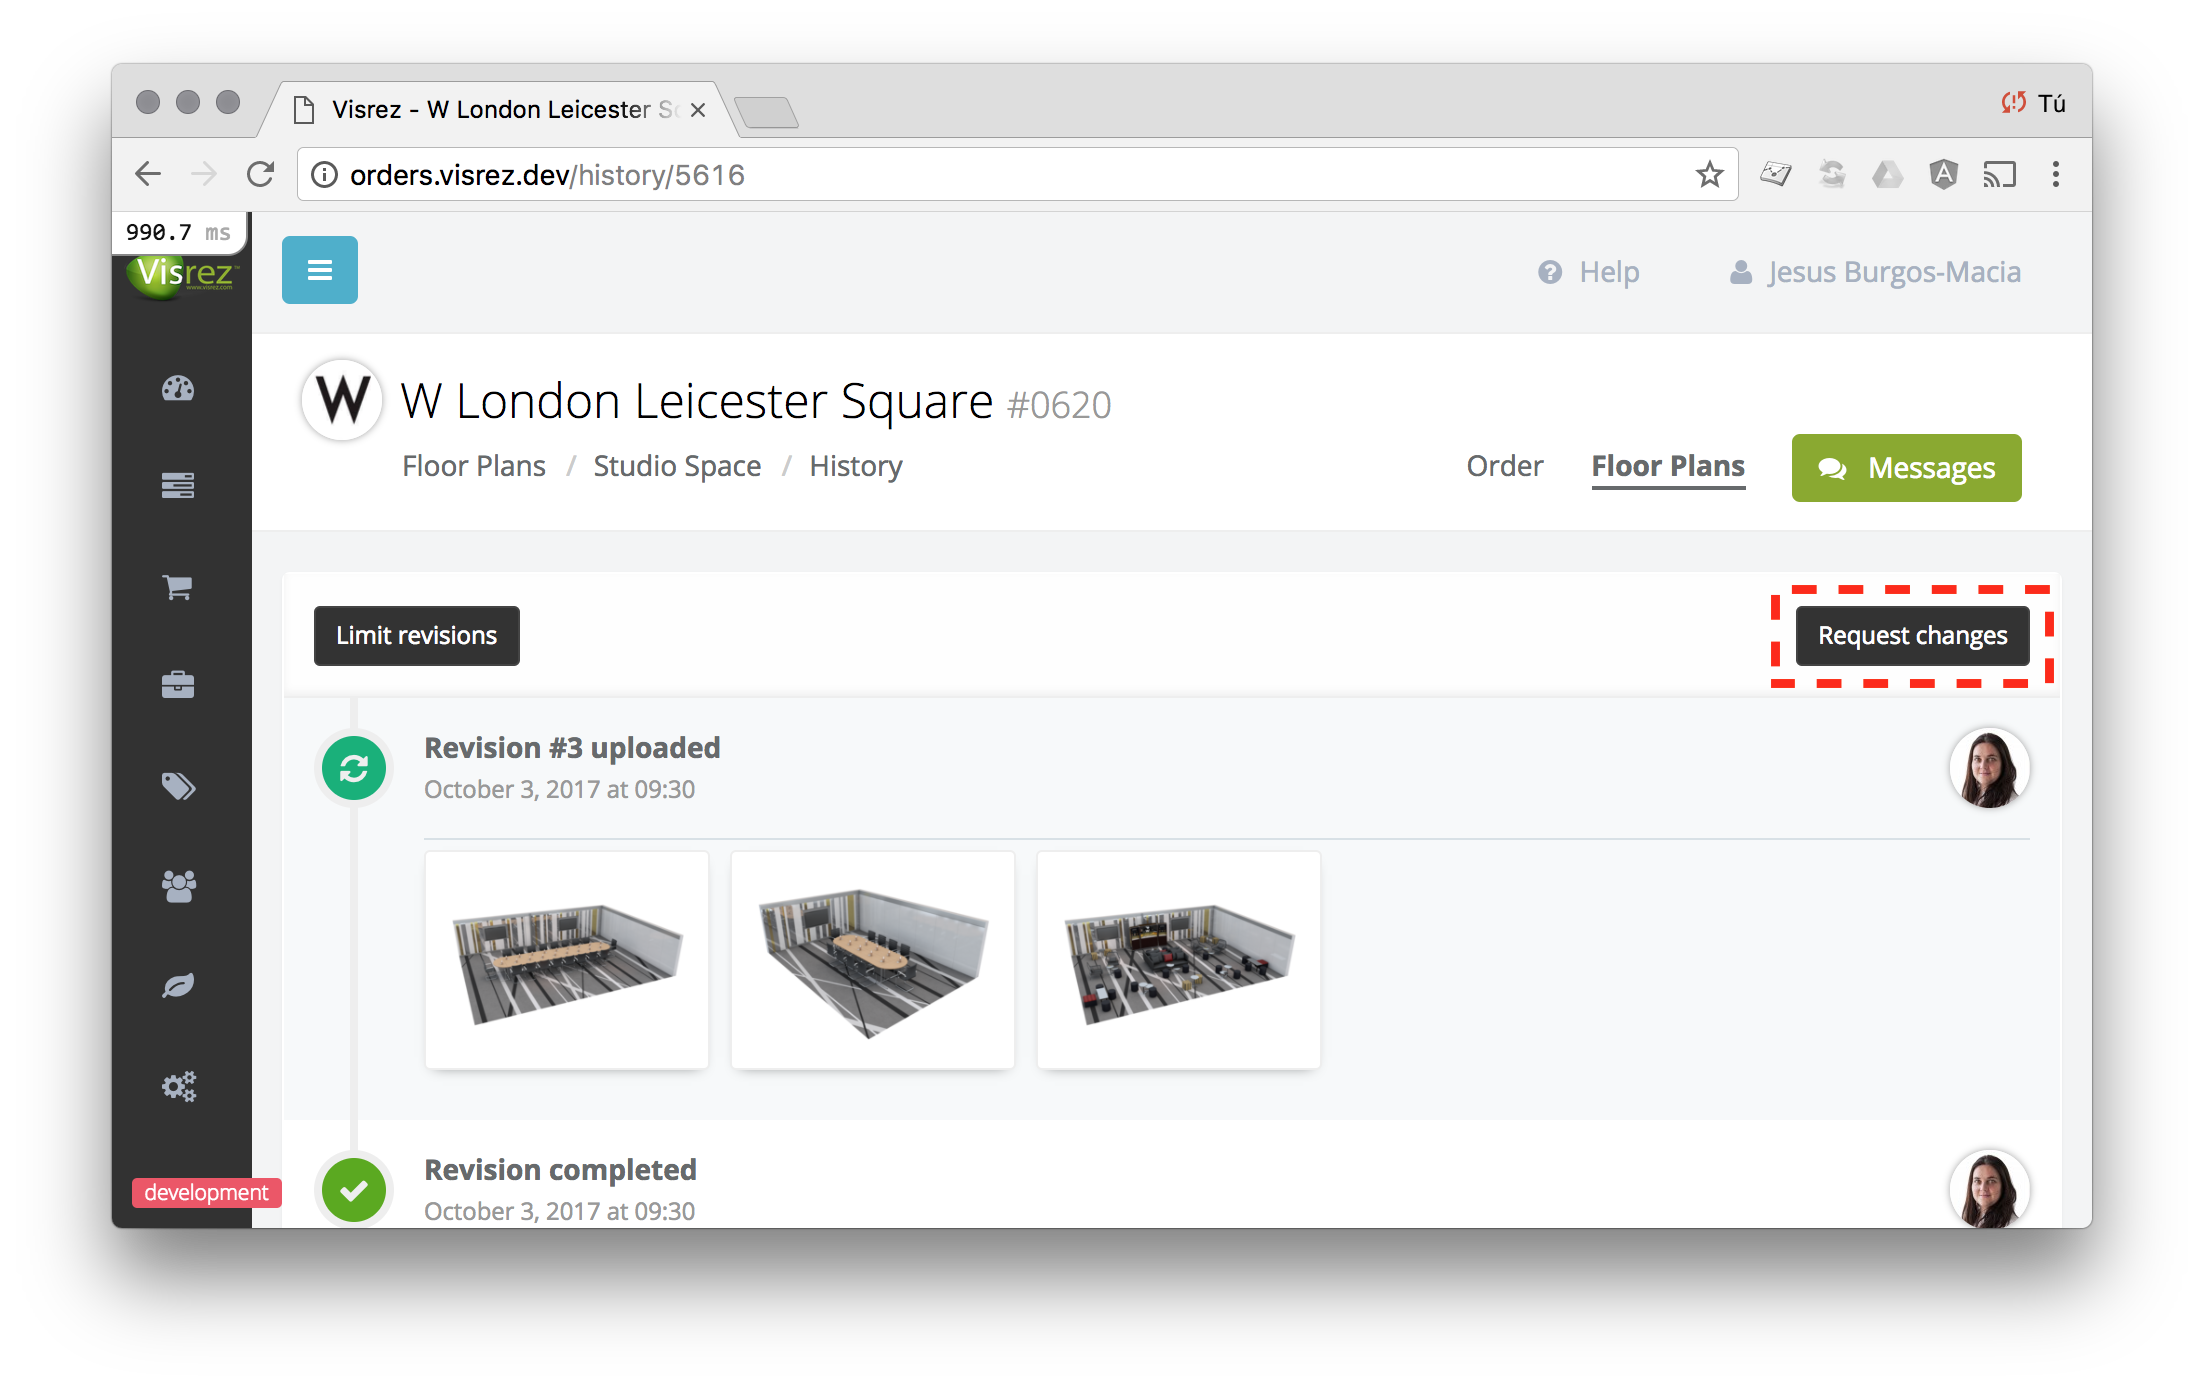Open the briefcase icon in sidebar
The height and width of the screenshot is (1388, 2204).
point(178,685)
